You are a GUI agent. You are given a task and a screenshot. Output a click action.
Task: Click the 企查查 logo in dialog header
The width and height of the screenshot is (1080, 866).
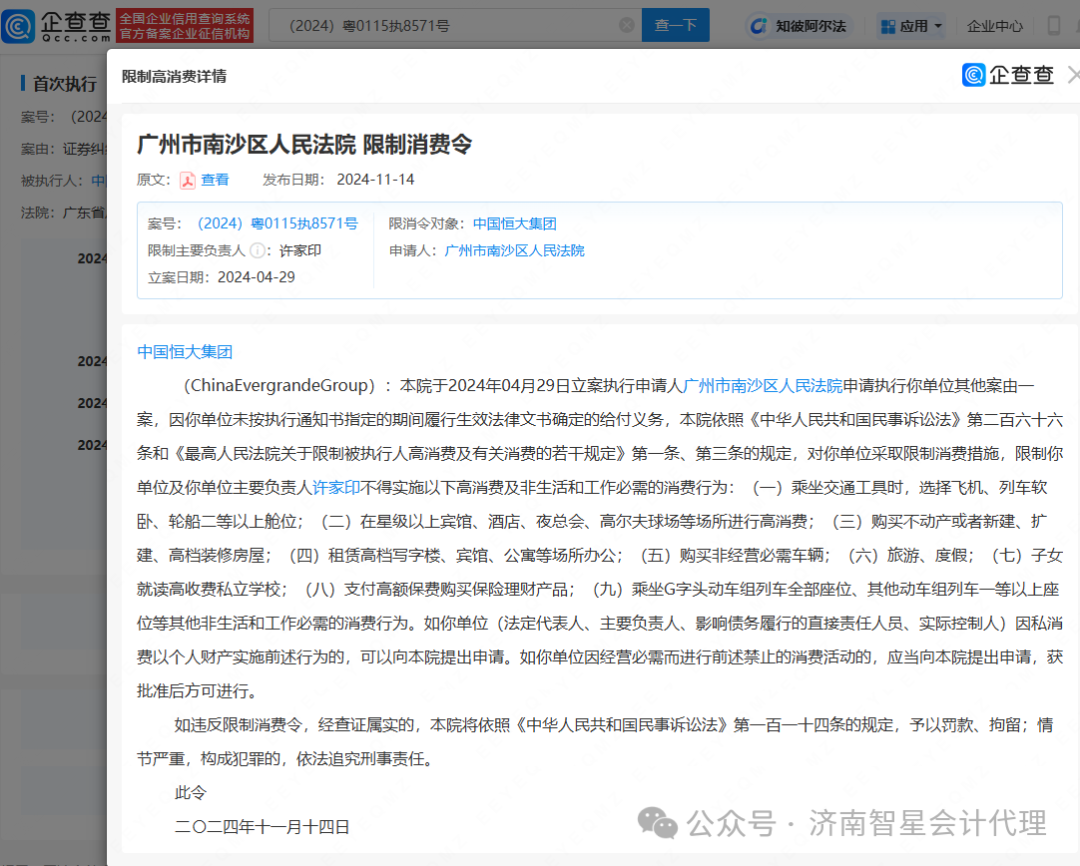1008,74
